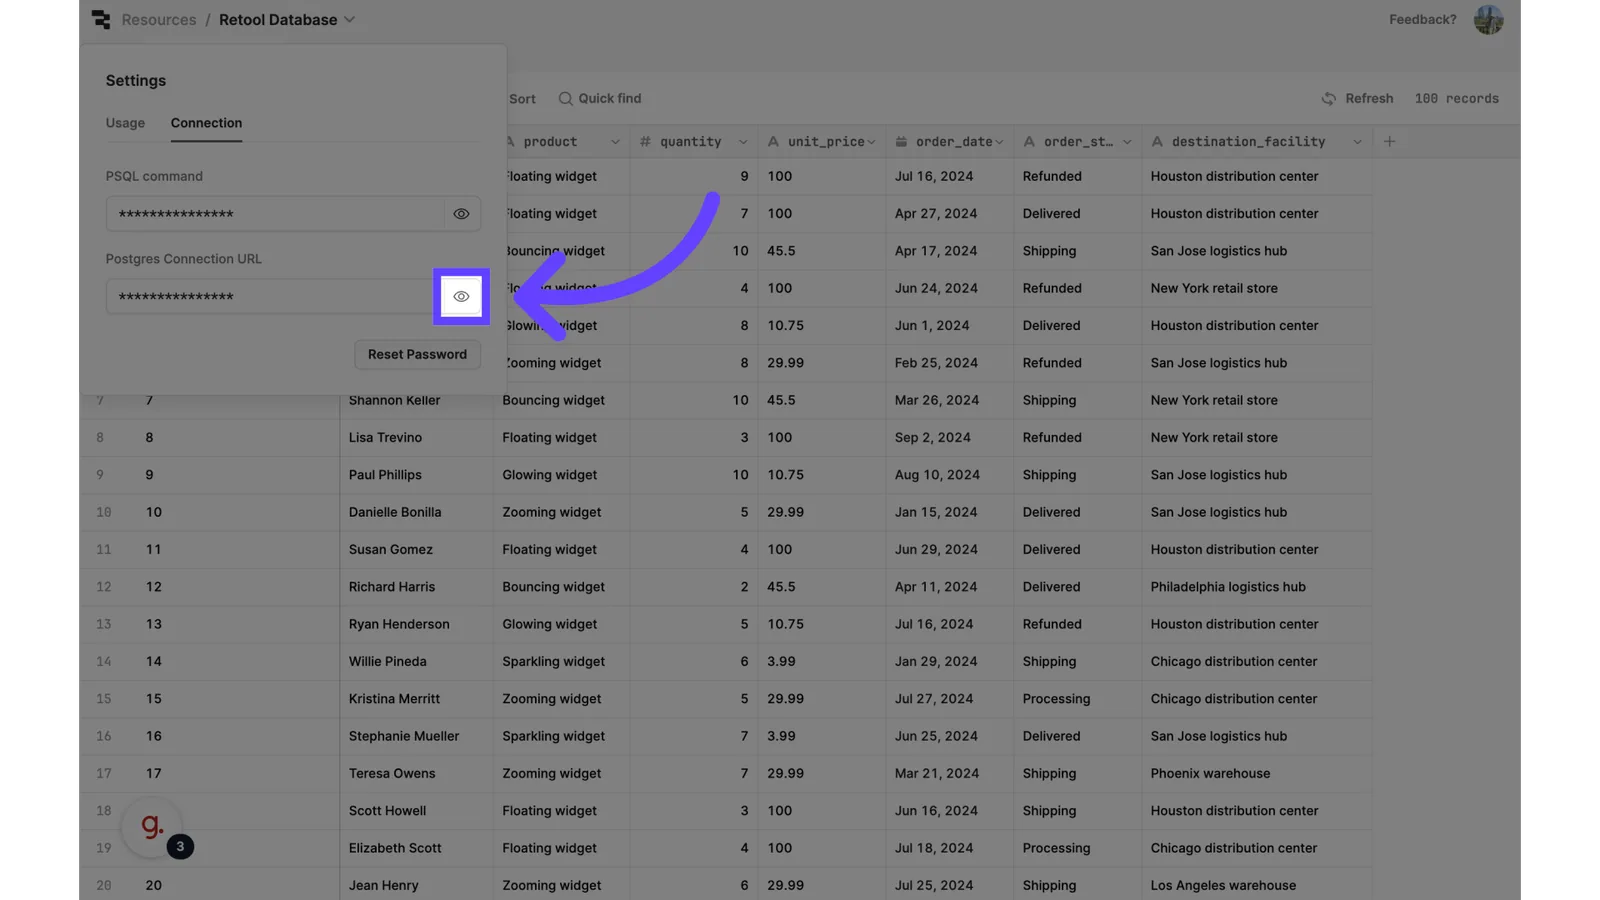The height and width of the screenshot is (900, 1600).
Task: Select row number 13 in the table
Action: [x=104, y=624]
